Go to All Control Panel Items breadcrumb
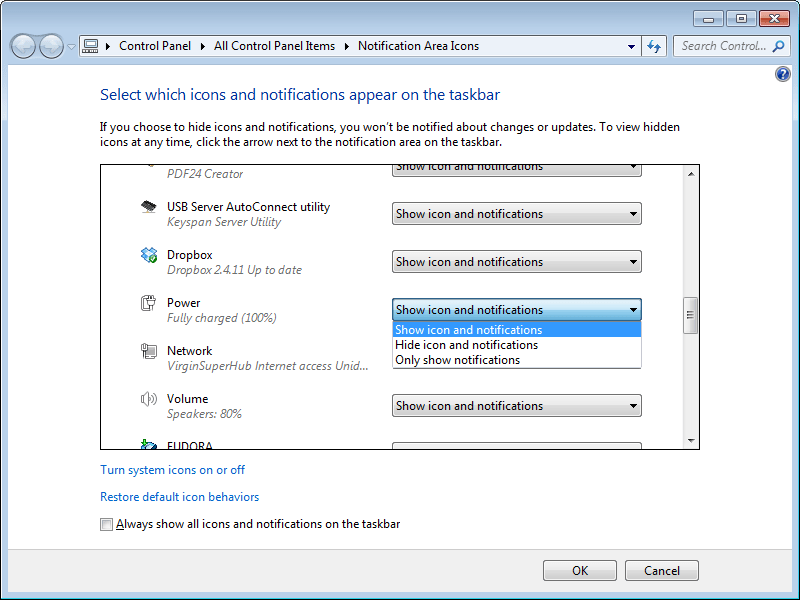Viewport: 800px width, 600px height. pos(274,46)
